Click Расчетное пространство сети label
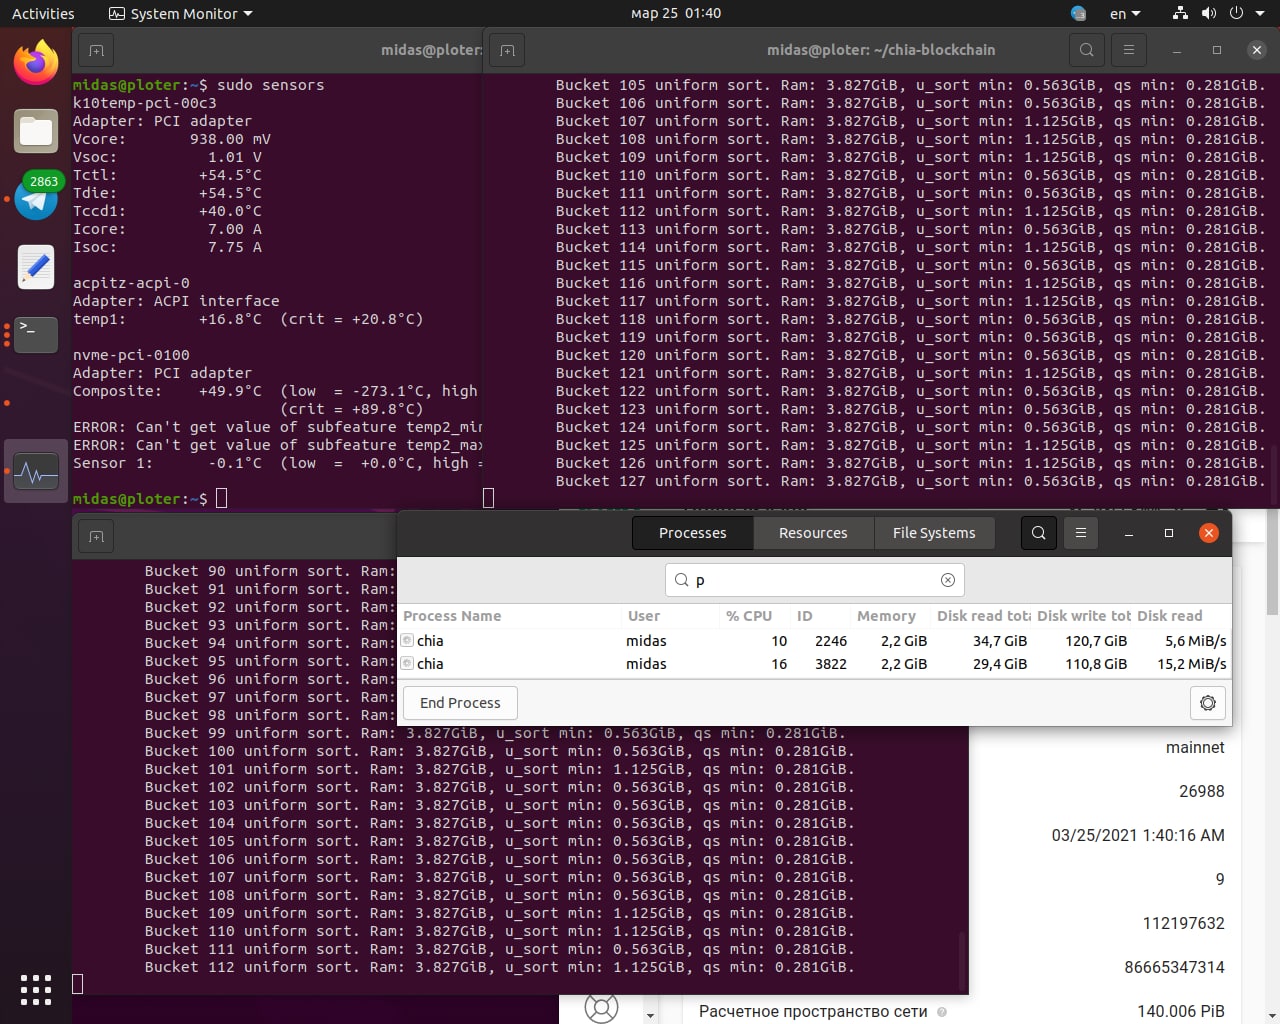Screen dimensions: 1280x1024 pos(813,1012)
